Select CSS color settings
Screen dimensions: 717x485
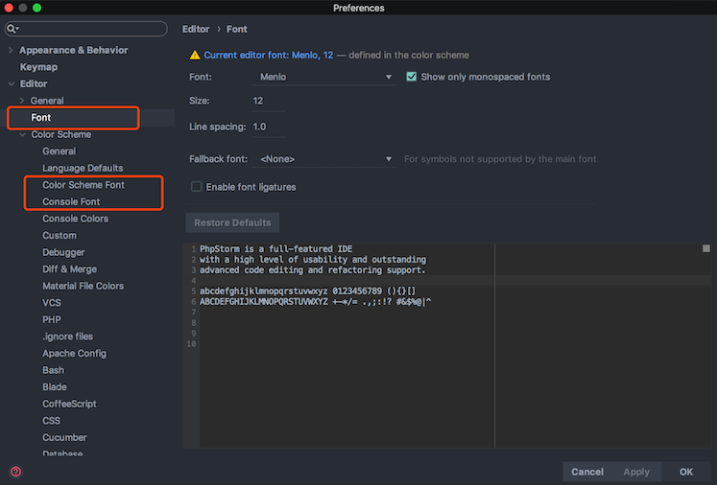click(51, 421)
